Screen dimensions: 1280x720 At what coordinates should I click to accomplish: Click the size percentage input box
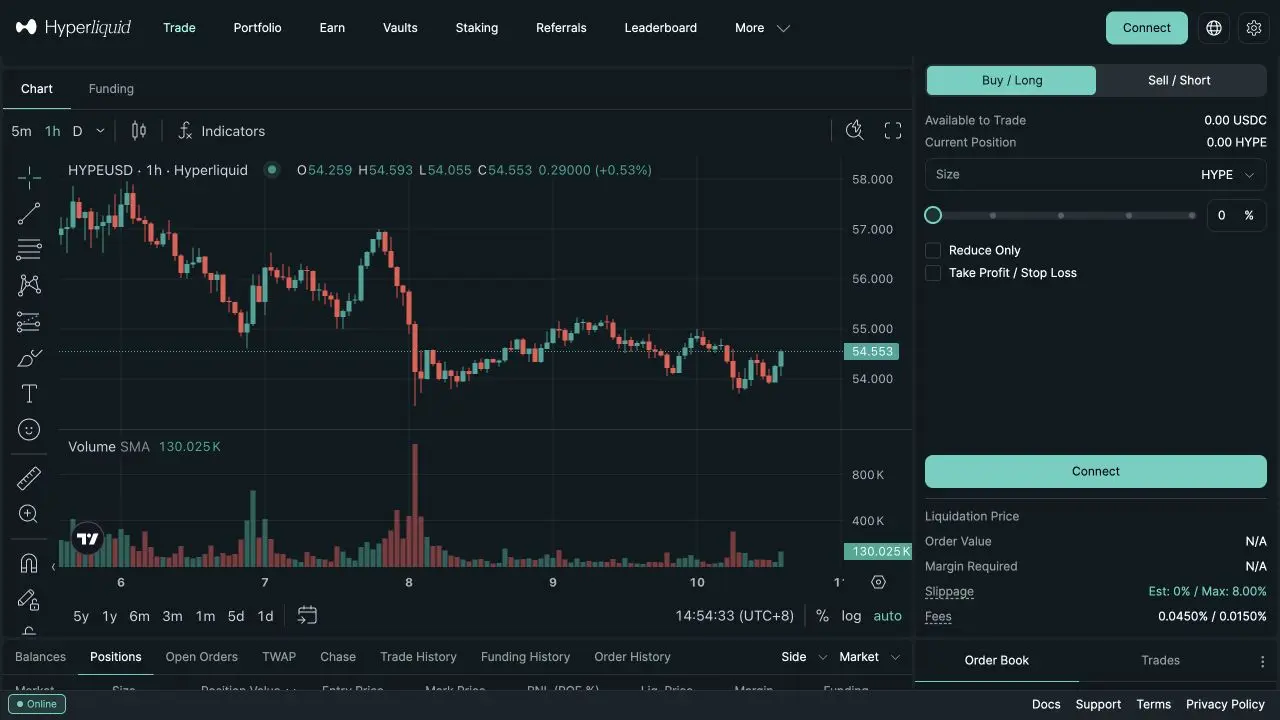(1237, 215)
